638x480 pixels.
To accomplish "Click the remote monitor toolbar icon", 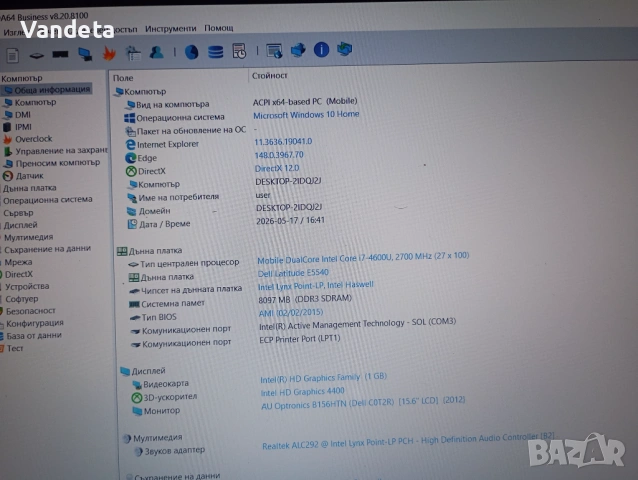I will pos(274,51).
